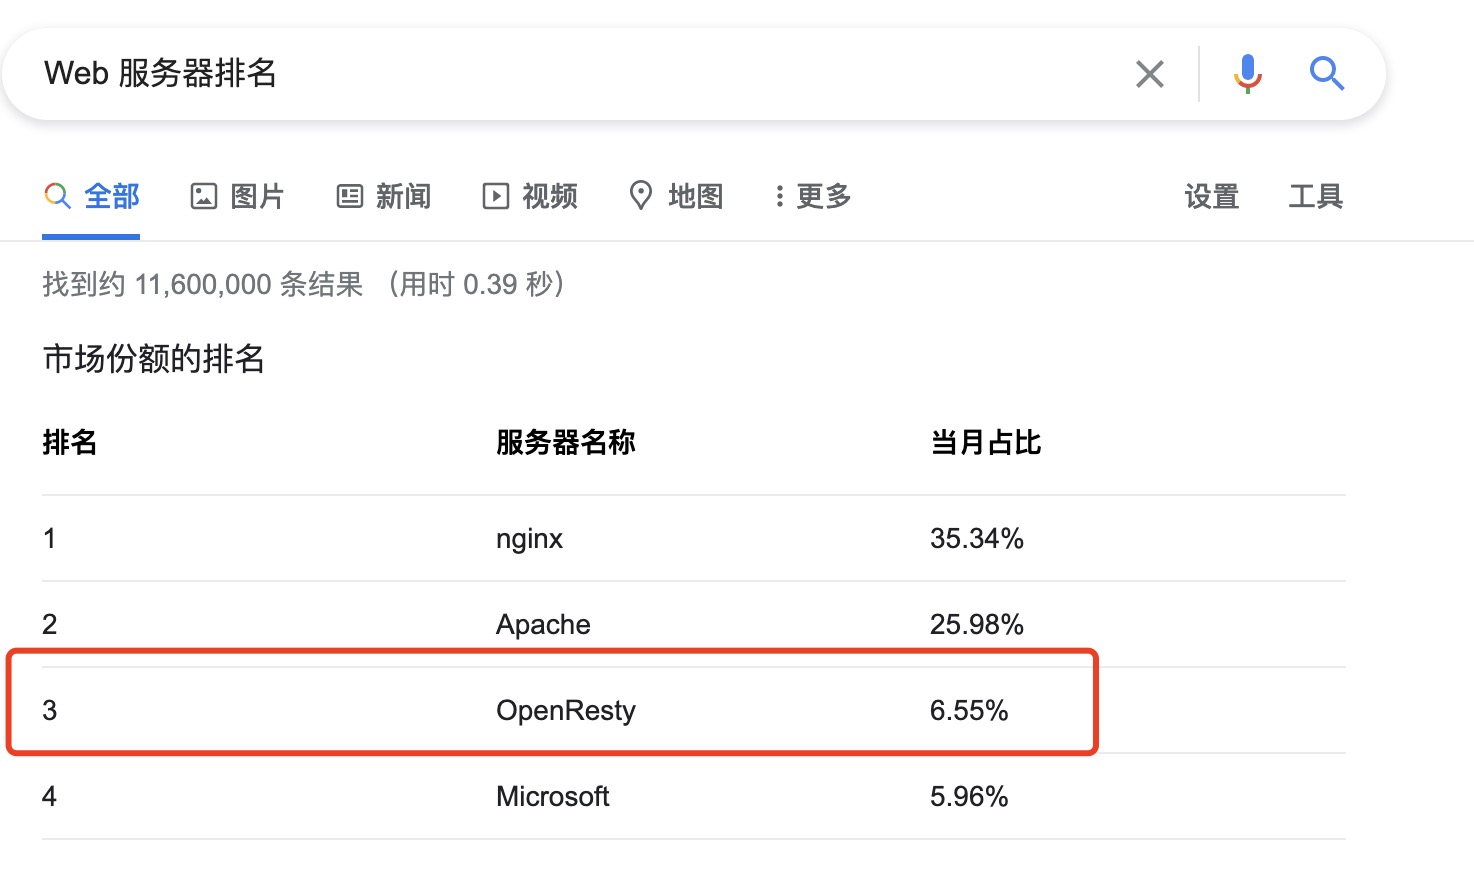Open the 工具 search tools
Viewport: 1474px width, 888px height.
[1315, 196]
